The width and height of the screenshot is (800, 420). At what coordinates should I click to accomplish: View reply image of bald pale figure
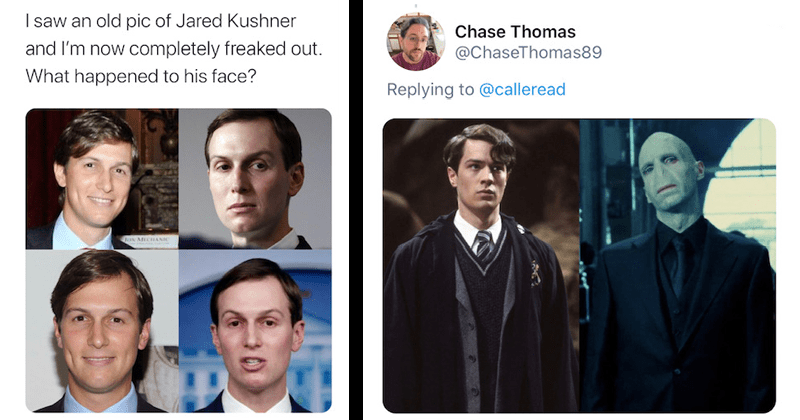(x=678, y=265)
